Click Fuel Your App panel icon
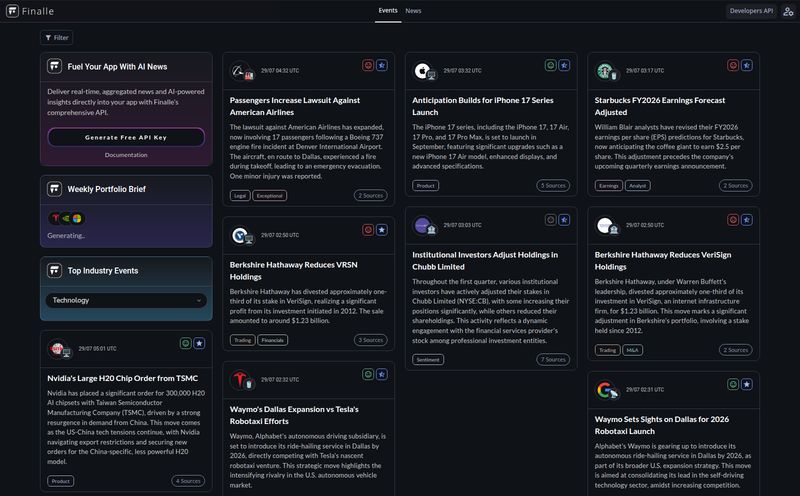This screenshot has height=496, width=800. [55, 66]
